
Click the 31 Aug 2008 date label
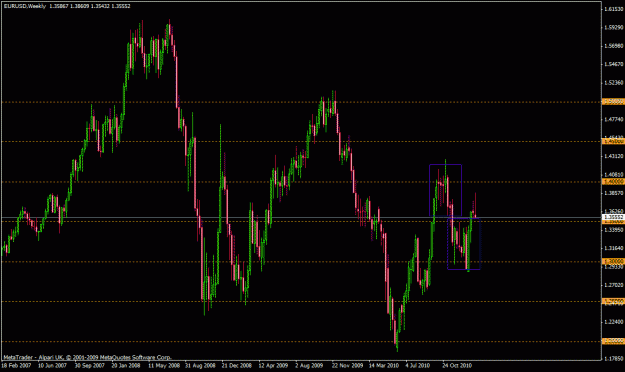click(x=200, y=365)
